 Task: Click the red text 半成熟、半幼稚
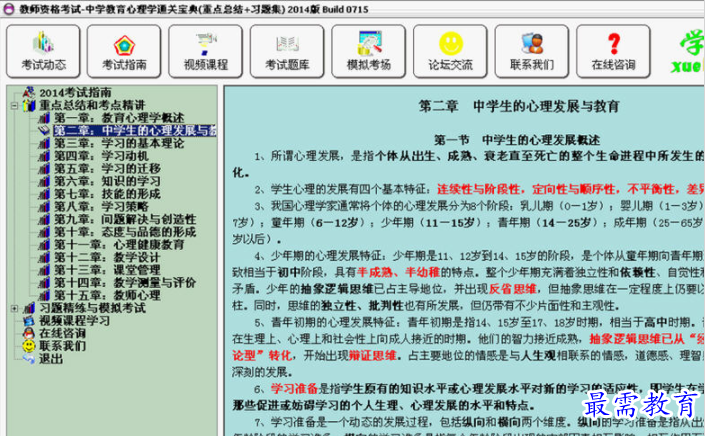point(398,272)
